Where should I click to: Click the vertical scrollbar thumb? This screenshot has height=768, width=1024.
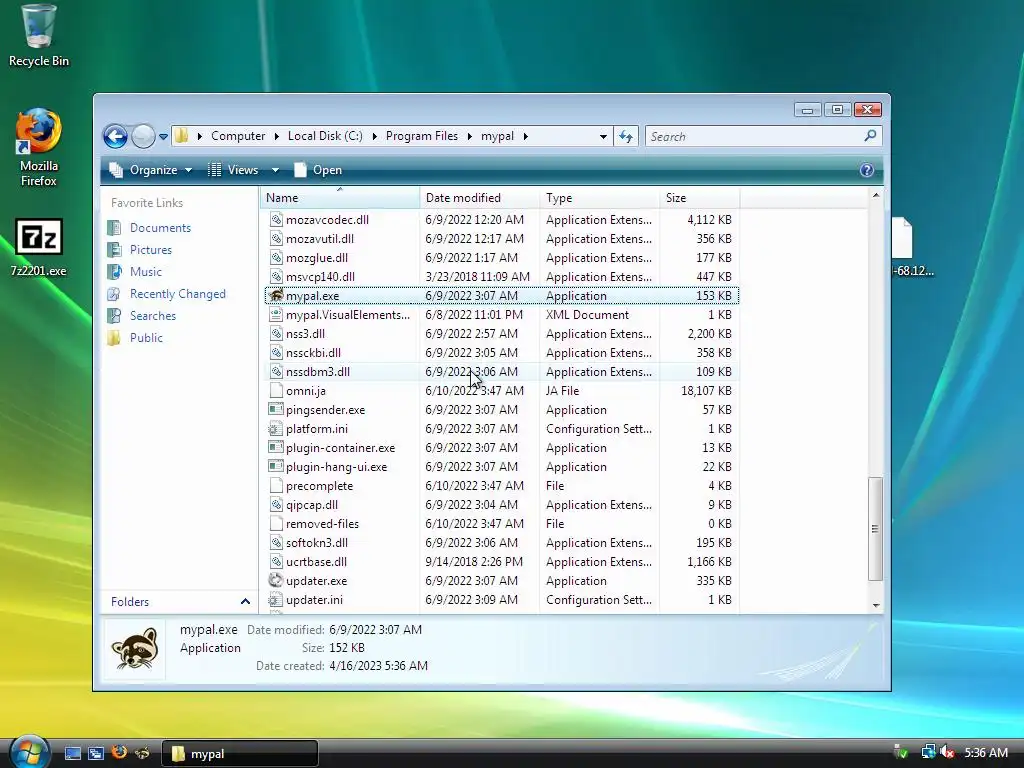(x=875, y=528)
